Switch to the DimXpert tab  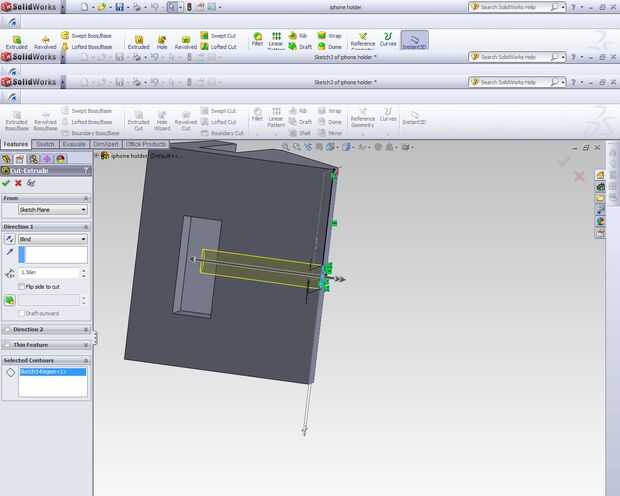[106, 144]
